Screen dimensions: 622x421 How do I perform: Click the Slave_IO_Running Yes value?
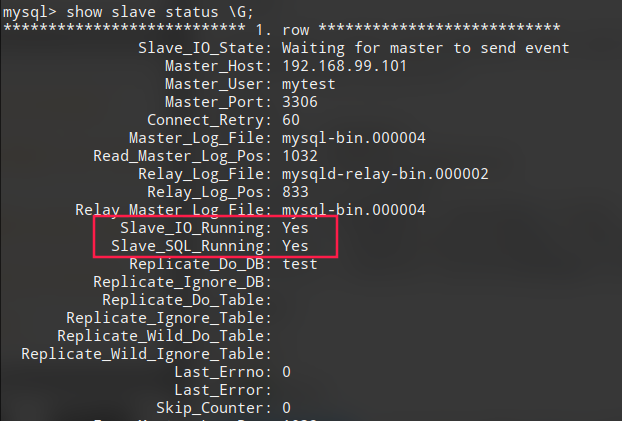point(295,228)
